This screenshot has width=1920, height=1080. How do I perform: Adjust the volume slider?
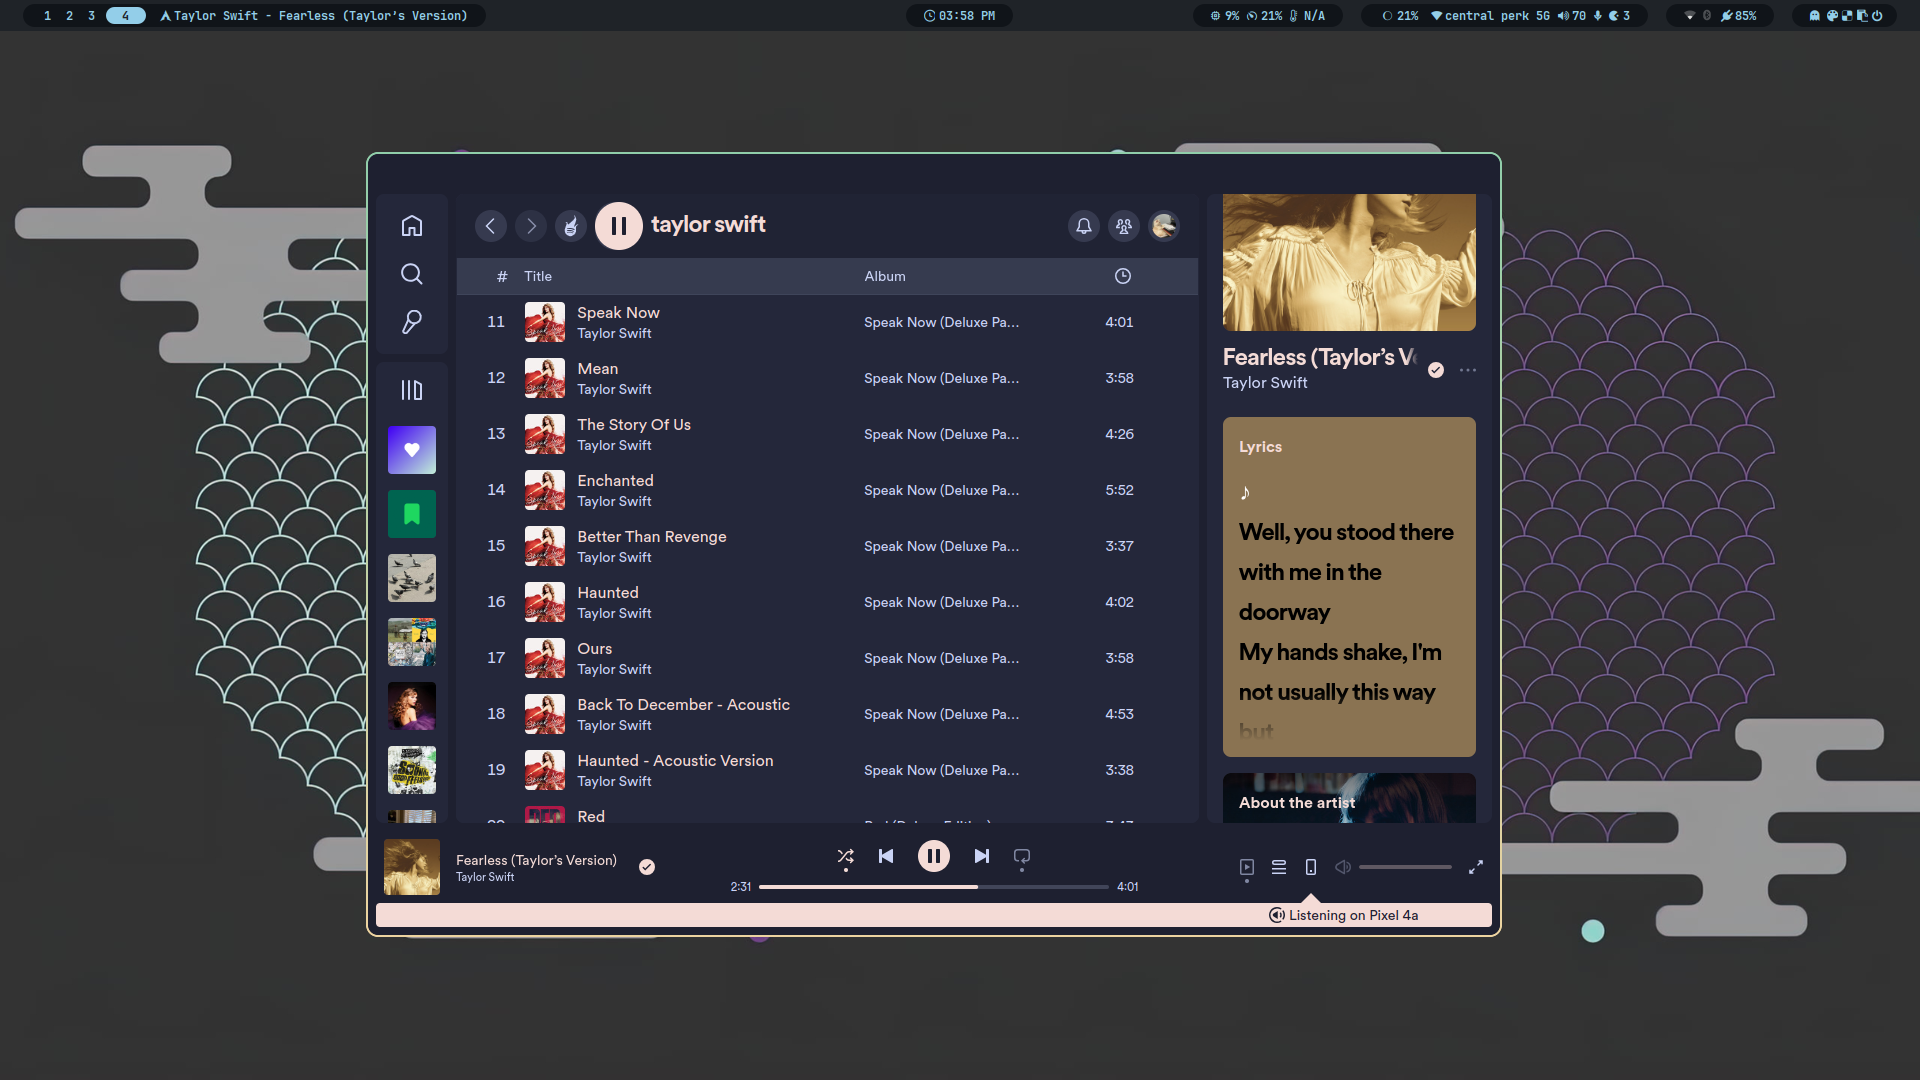click(x=1404, y=867)
